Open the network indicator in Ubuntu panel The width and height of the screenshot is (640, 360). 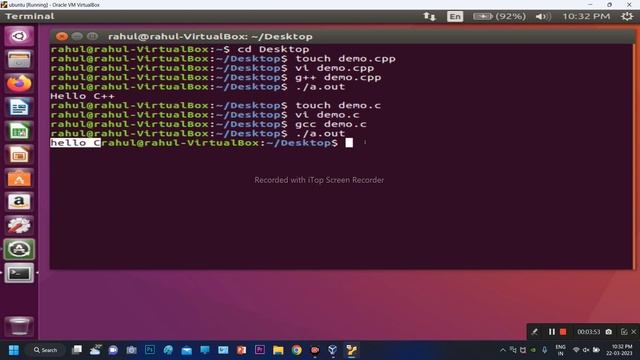[429, 16]
